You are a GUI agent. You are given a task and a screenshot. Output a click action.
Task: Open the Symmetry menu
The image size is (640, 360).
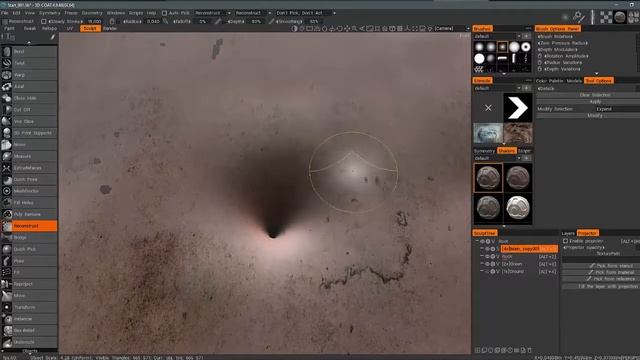[x=49, y=13]
